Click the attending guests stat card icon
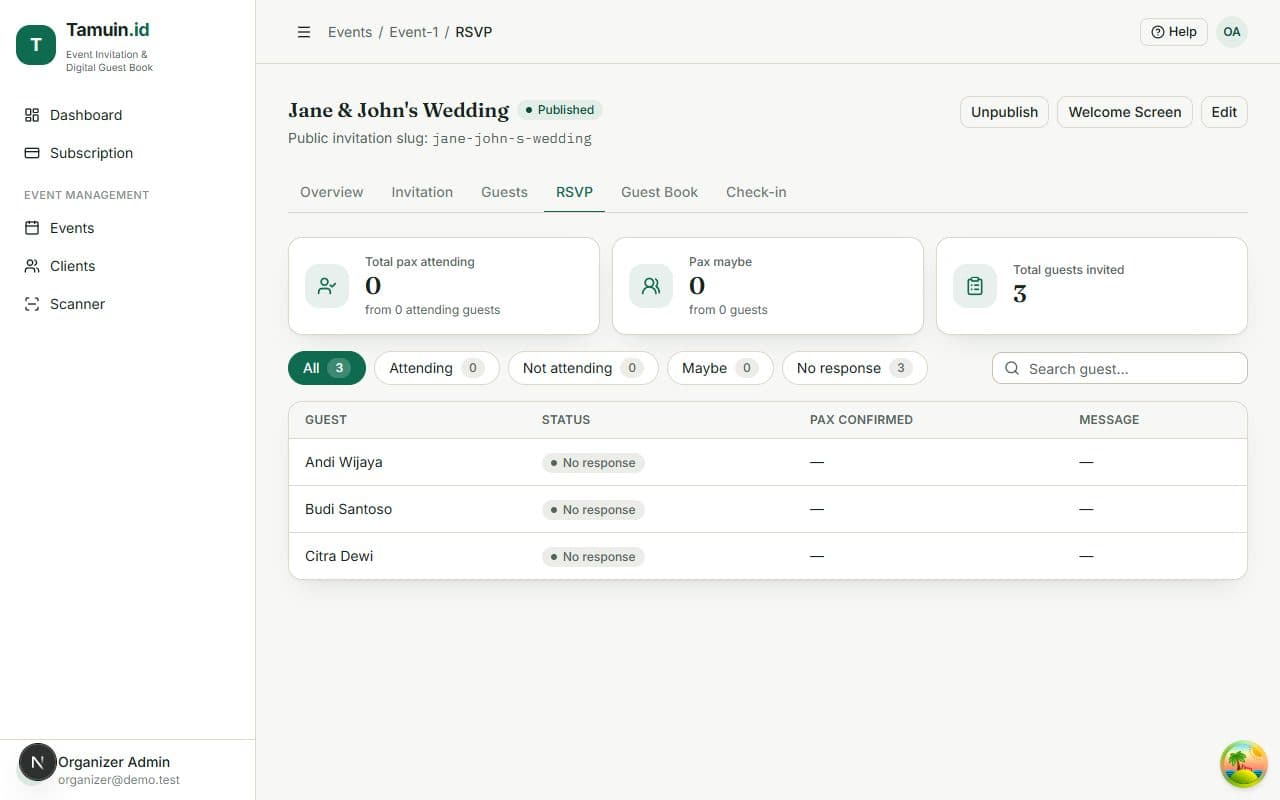 point(327,286)
